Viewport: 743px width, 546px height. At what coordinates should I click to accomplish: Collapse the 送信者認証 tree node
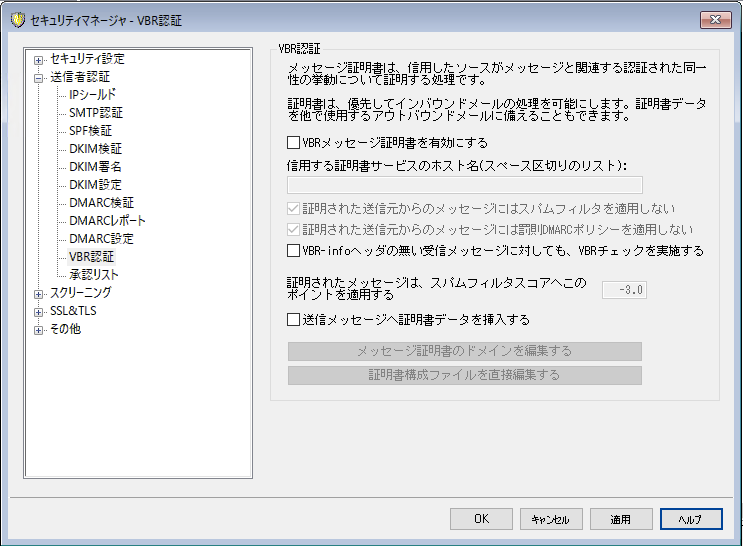(x=38, y=78)
